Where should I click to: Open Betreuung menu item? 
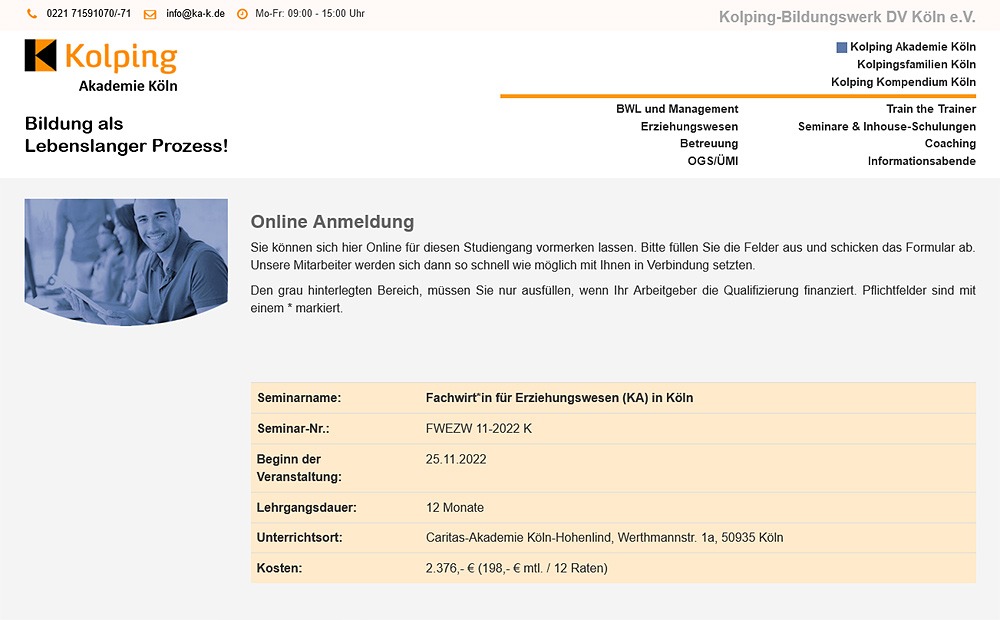(709, 144)
